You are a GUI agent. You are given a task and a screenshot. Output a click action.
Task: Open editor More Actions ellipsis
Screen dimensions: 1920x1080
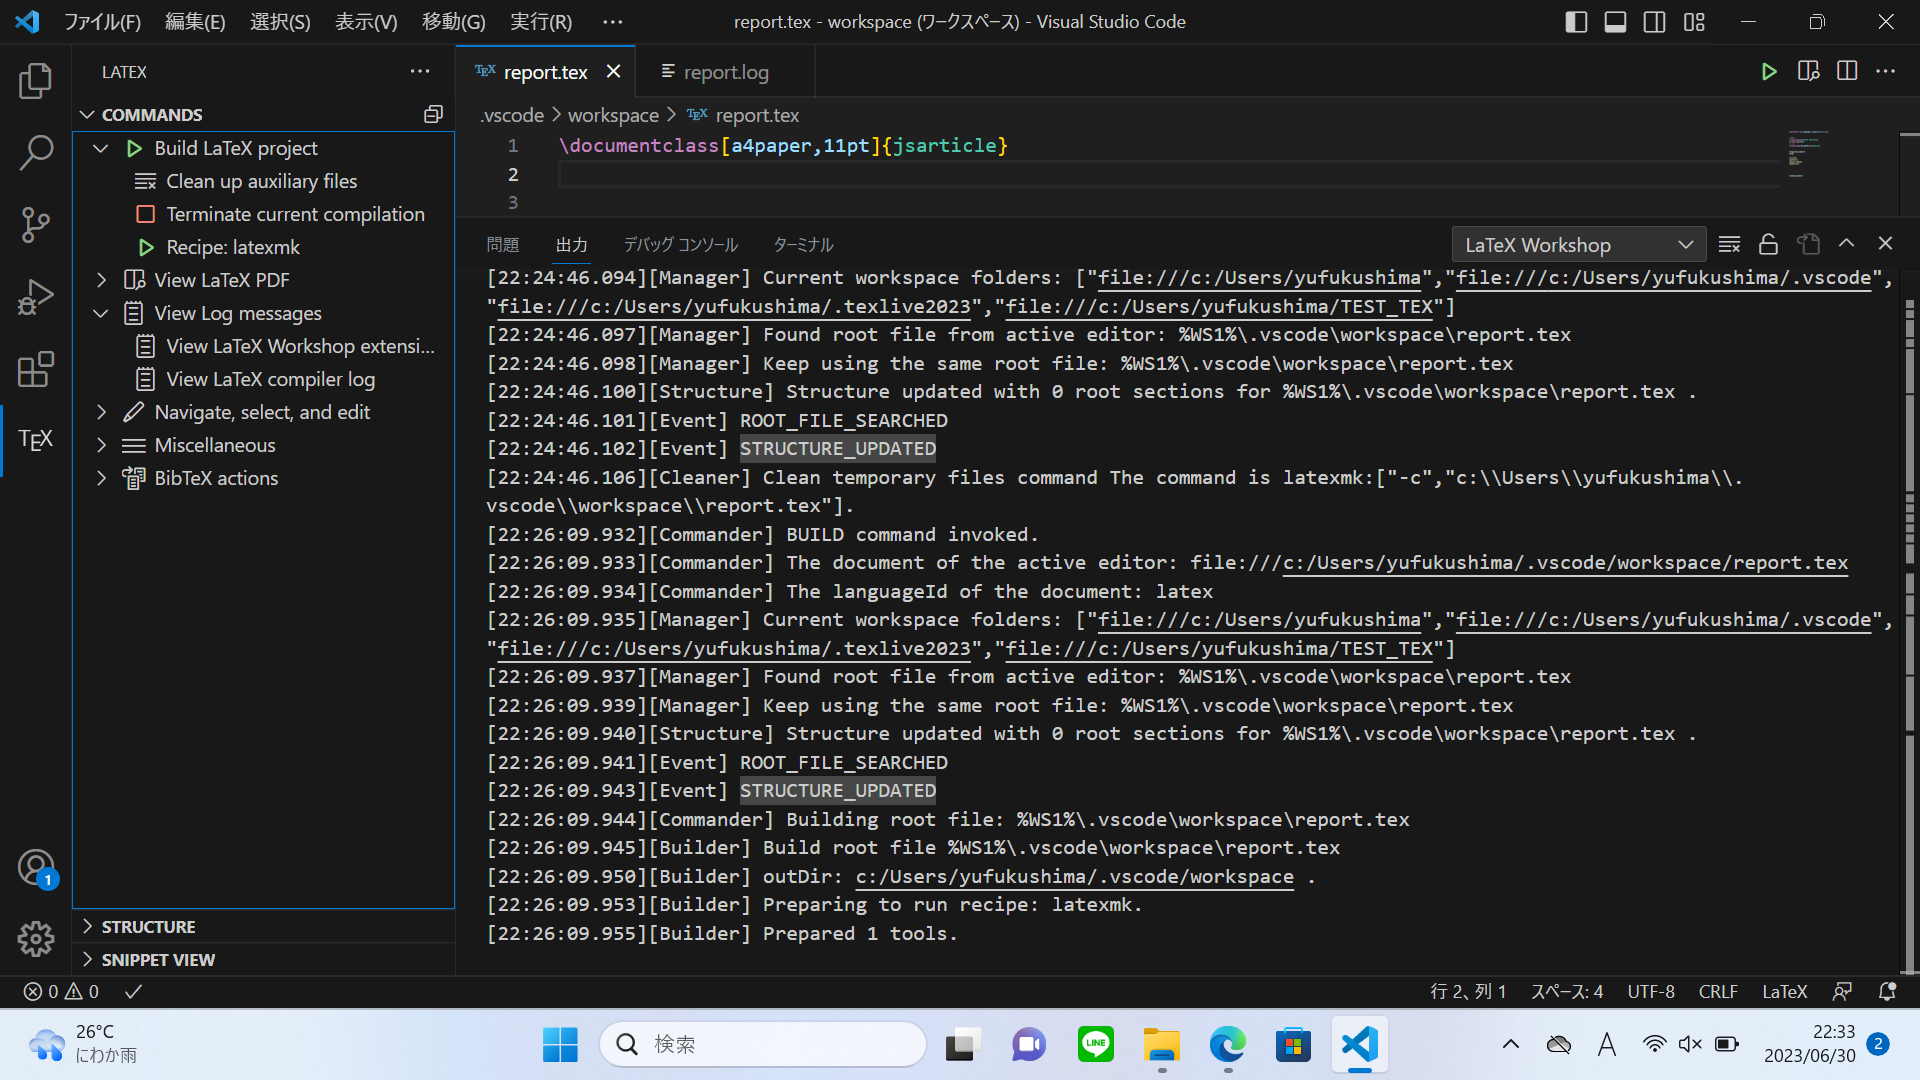pyautogui.click(x=1886, y=72)
